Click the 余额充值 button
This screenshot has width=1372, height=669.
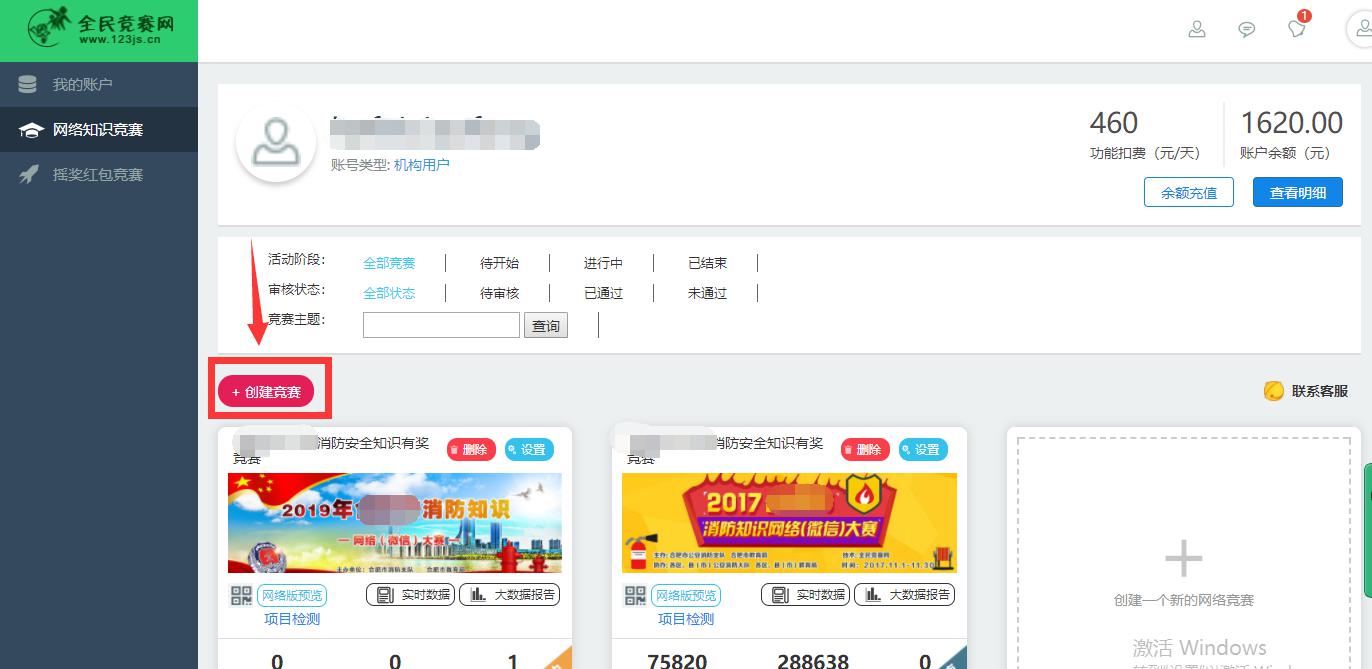[1189, 193]
